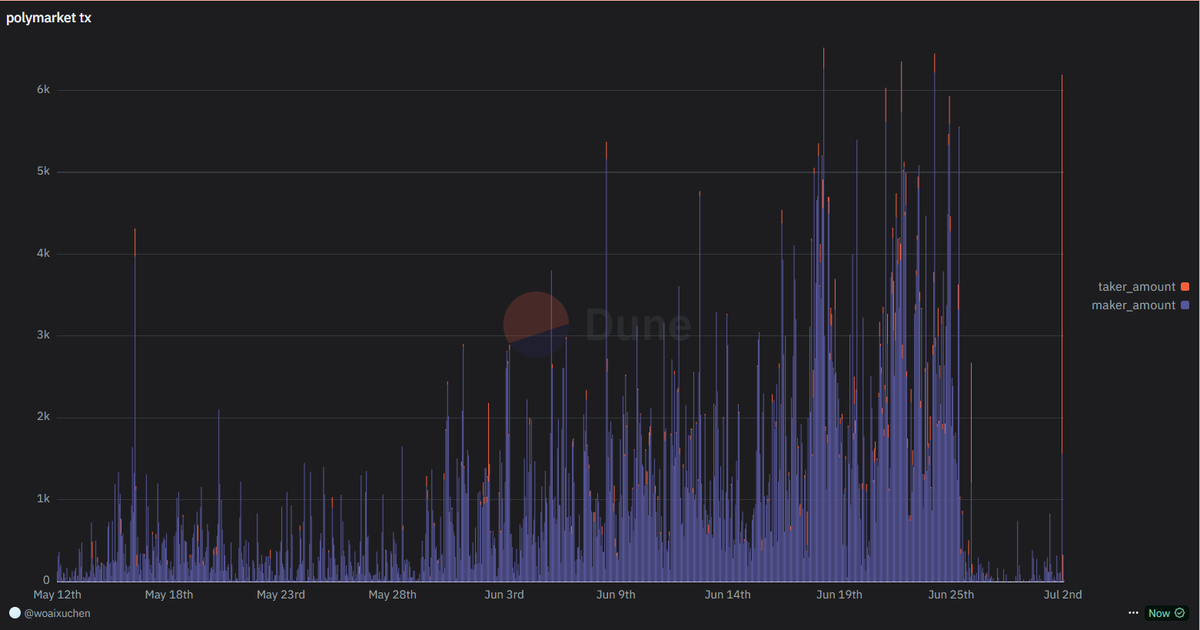The image size is (1200, 630).
Task: Click the 5k y-axis label
Action: click(x=44, y=172)
